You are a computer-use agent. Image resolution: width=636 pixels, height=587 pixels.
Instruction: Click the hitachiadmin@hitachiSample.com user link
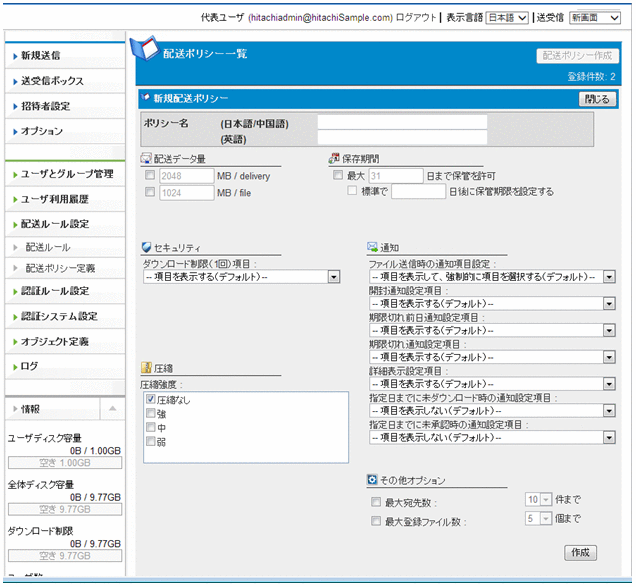(x=320, y=18)
